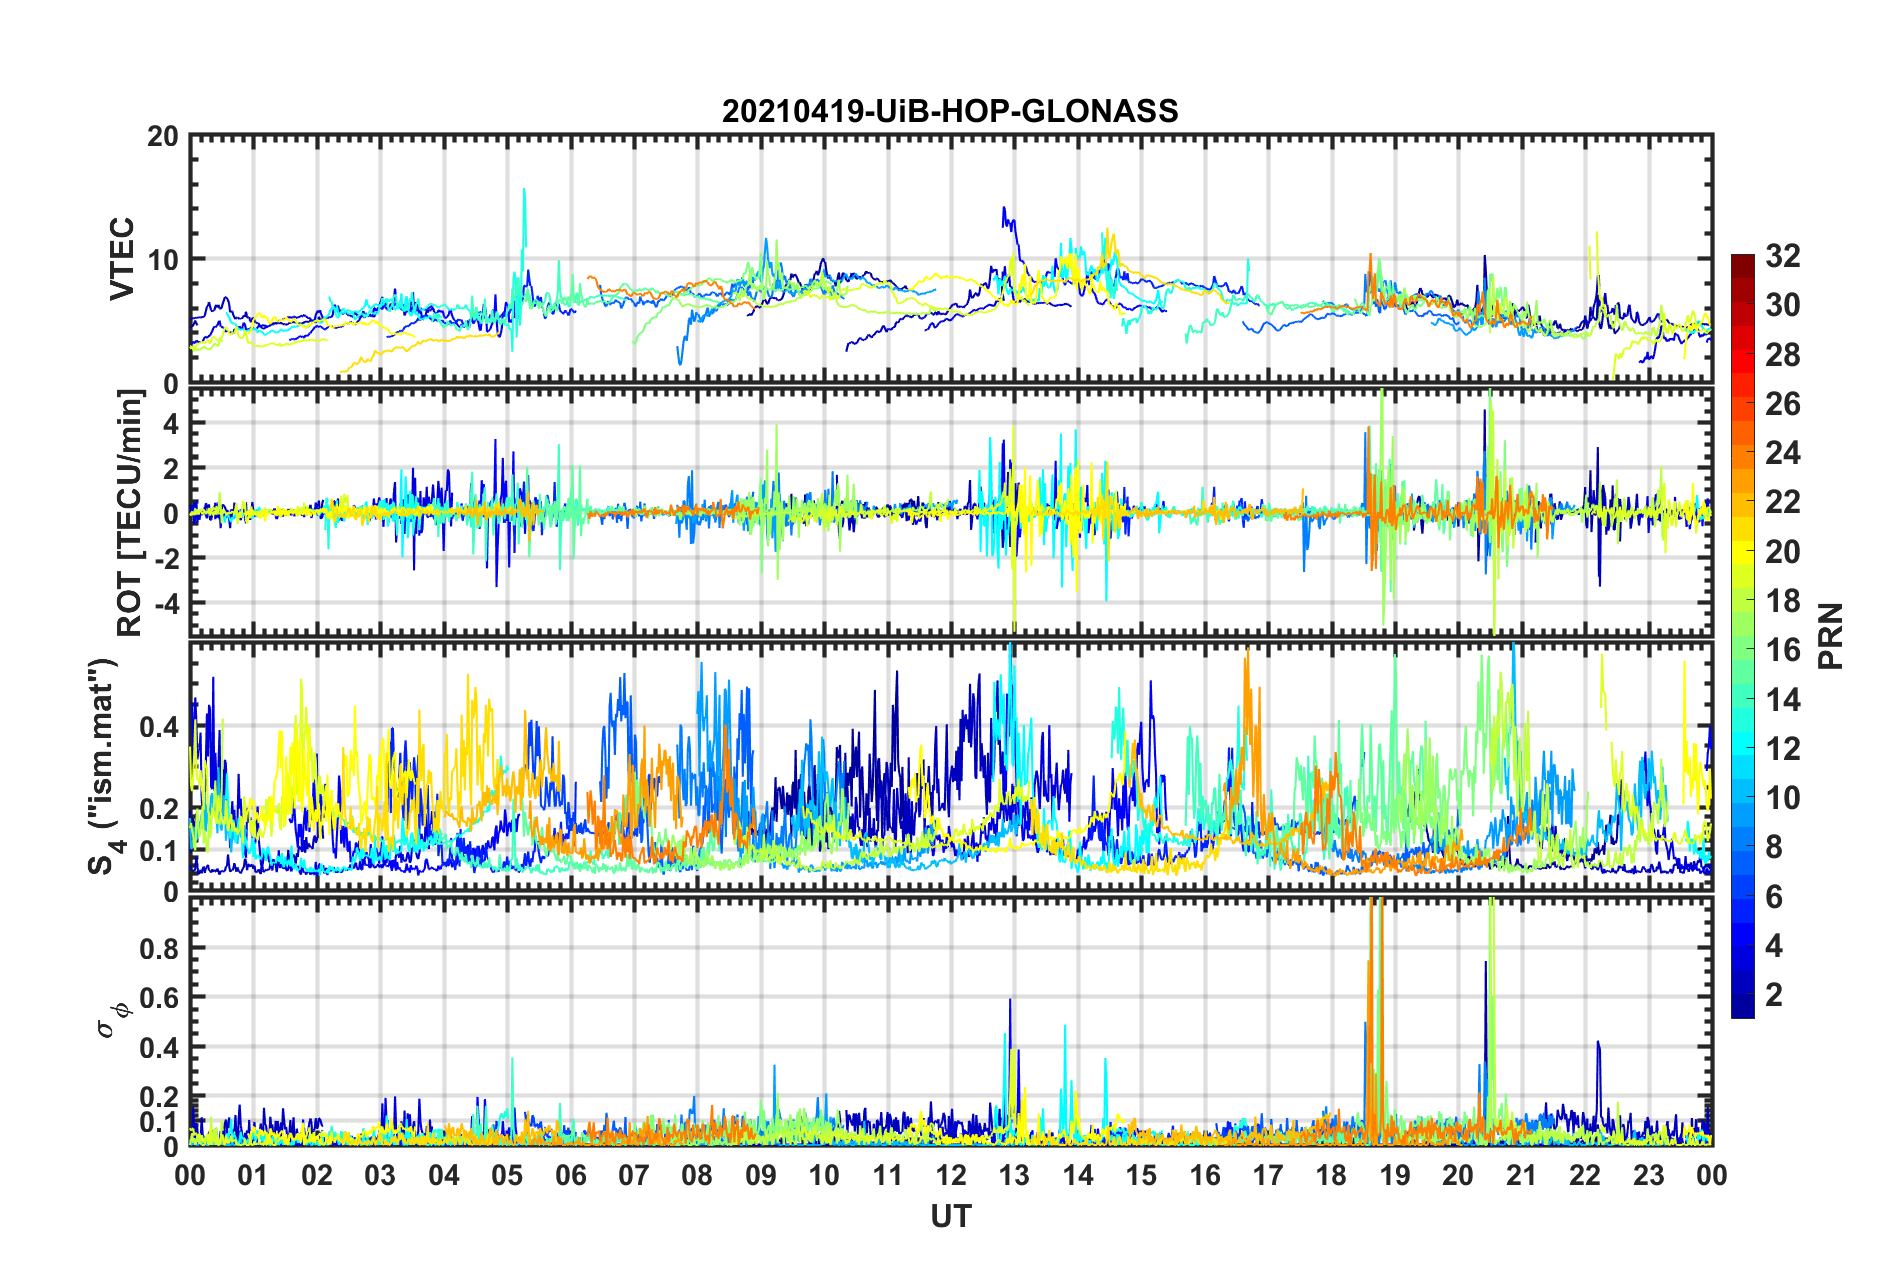The width and height of the screenshot is (1902, 1272).
Task: Click sigma phi y-axis tick 0.8
Action: (x=158, y=948)
